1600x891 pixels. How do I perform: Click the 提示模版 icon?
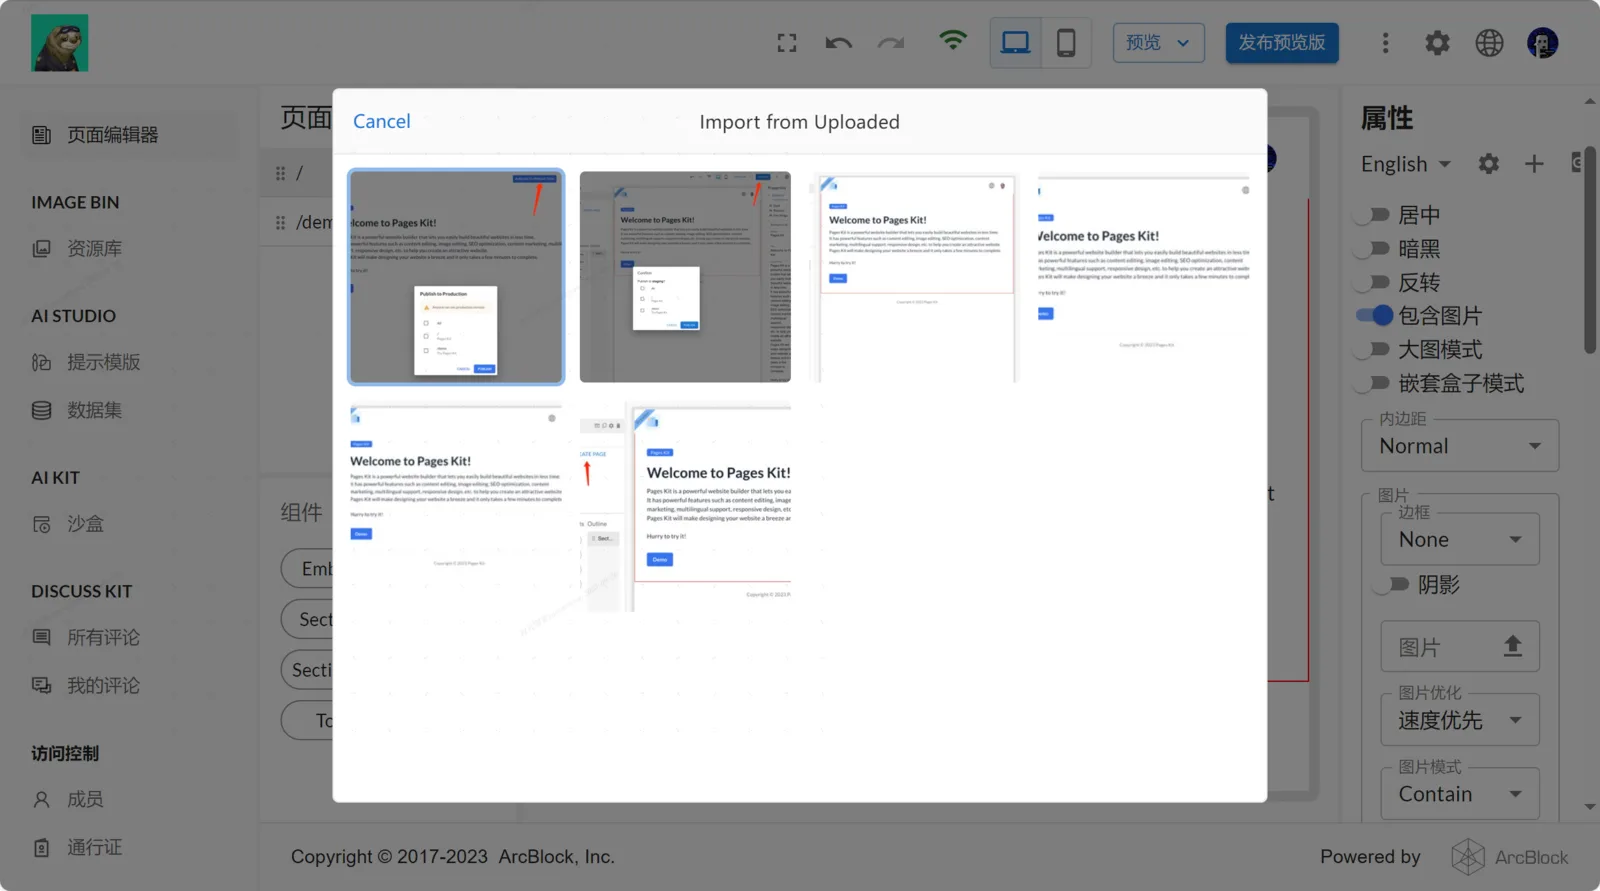coord(42,362)
